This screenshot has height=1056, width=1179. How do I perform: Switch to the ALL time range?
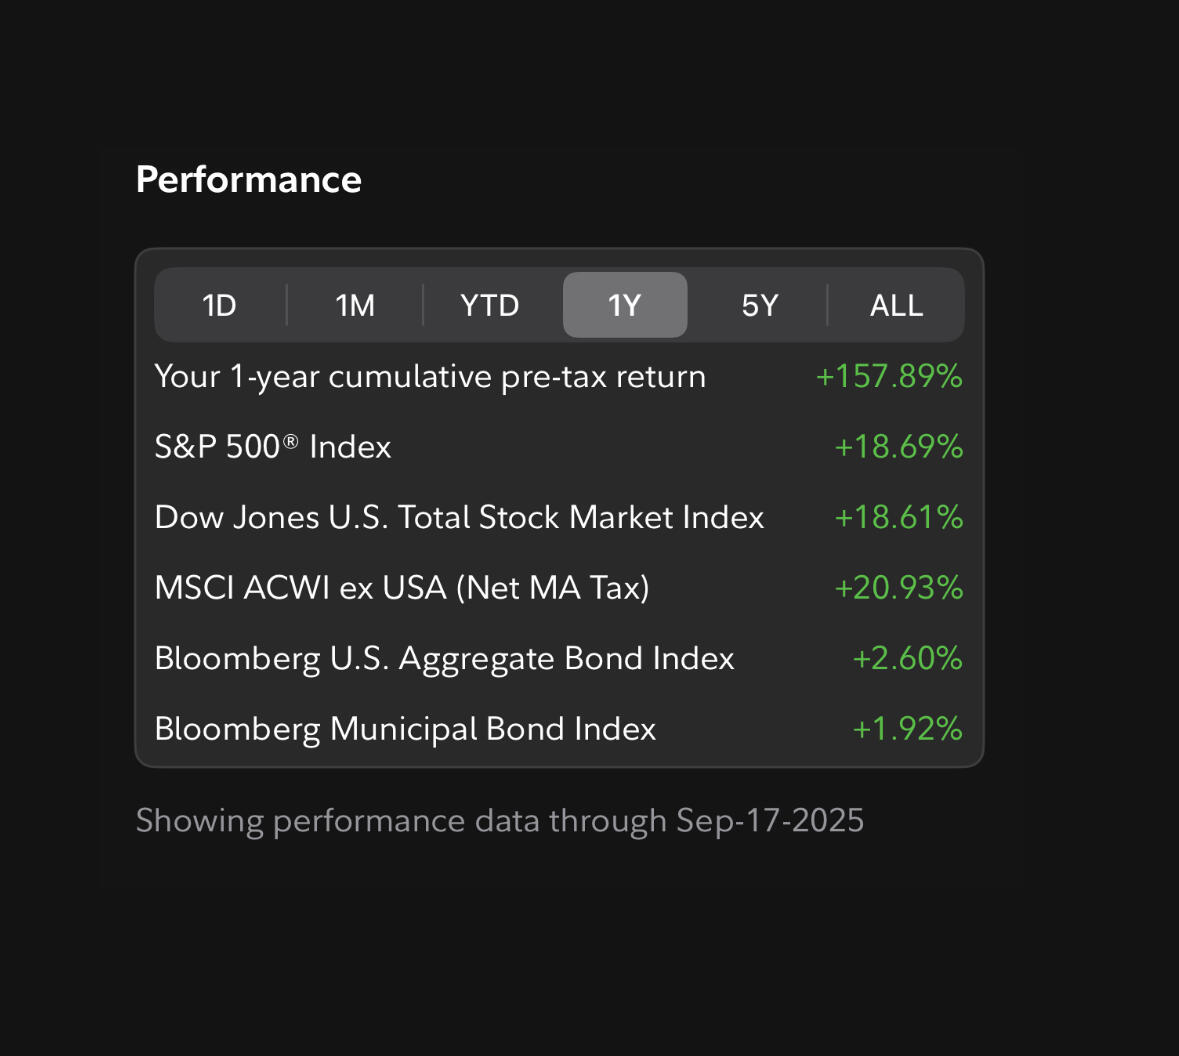point(896,305)
